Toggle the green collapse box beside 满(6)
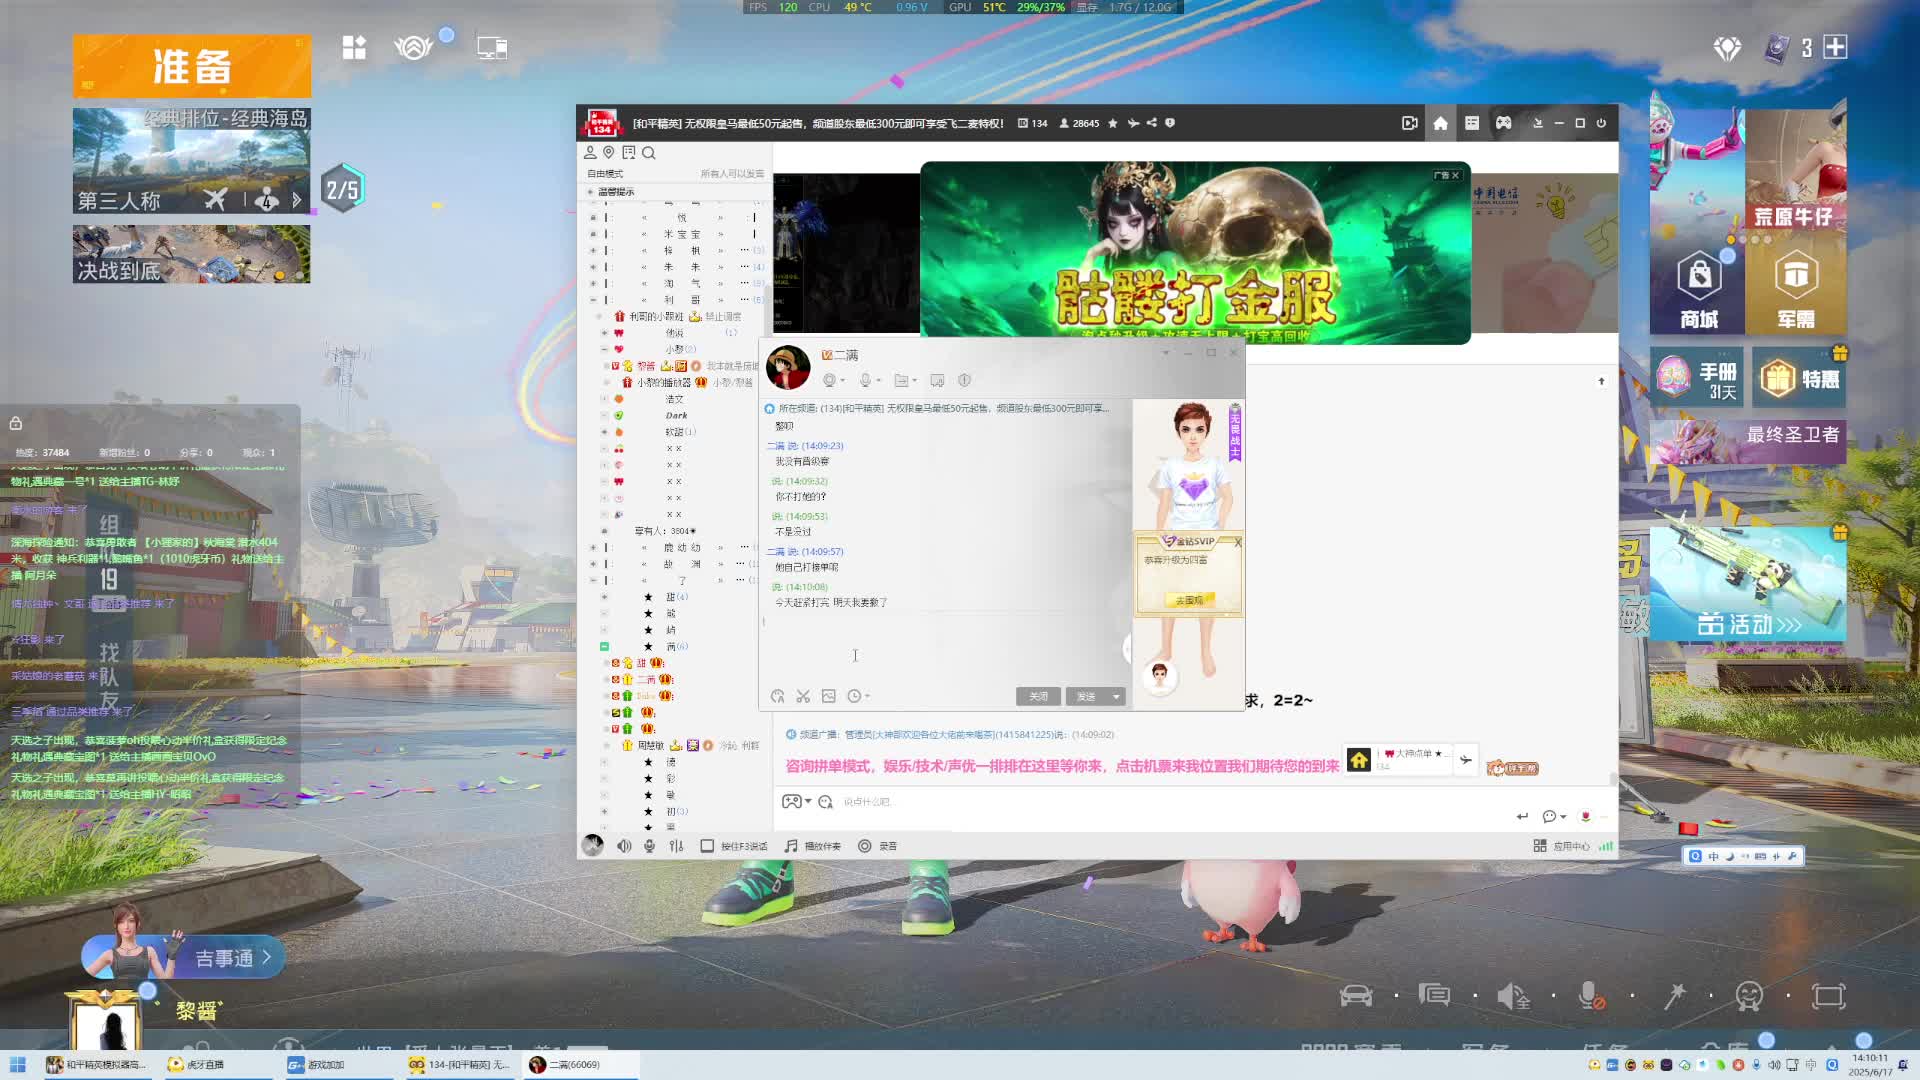This screenshot has height=1080, width=1920. coord(604,647)
